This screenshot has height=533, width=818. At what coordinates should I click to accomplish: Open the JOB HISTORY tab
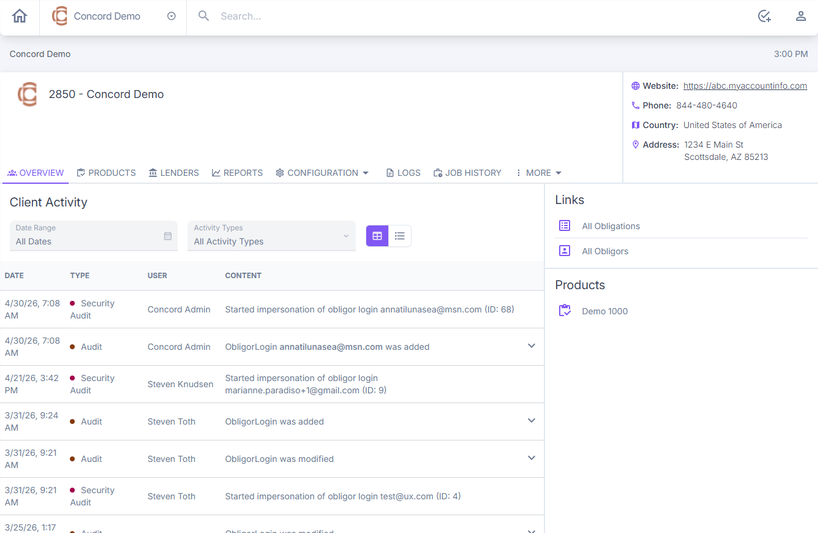pyautogui.click(x=467, y=173)
